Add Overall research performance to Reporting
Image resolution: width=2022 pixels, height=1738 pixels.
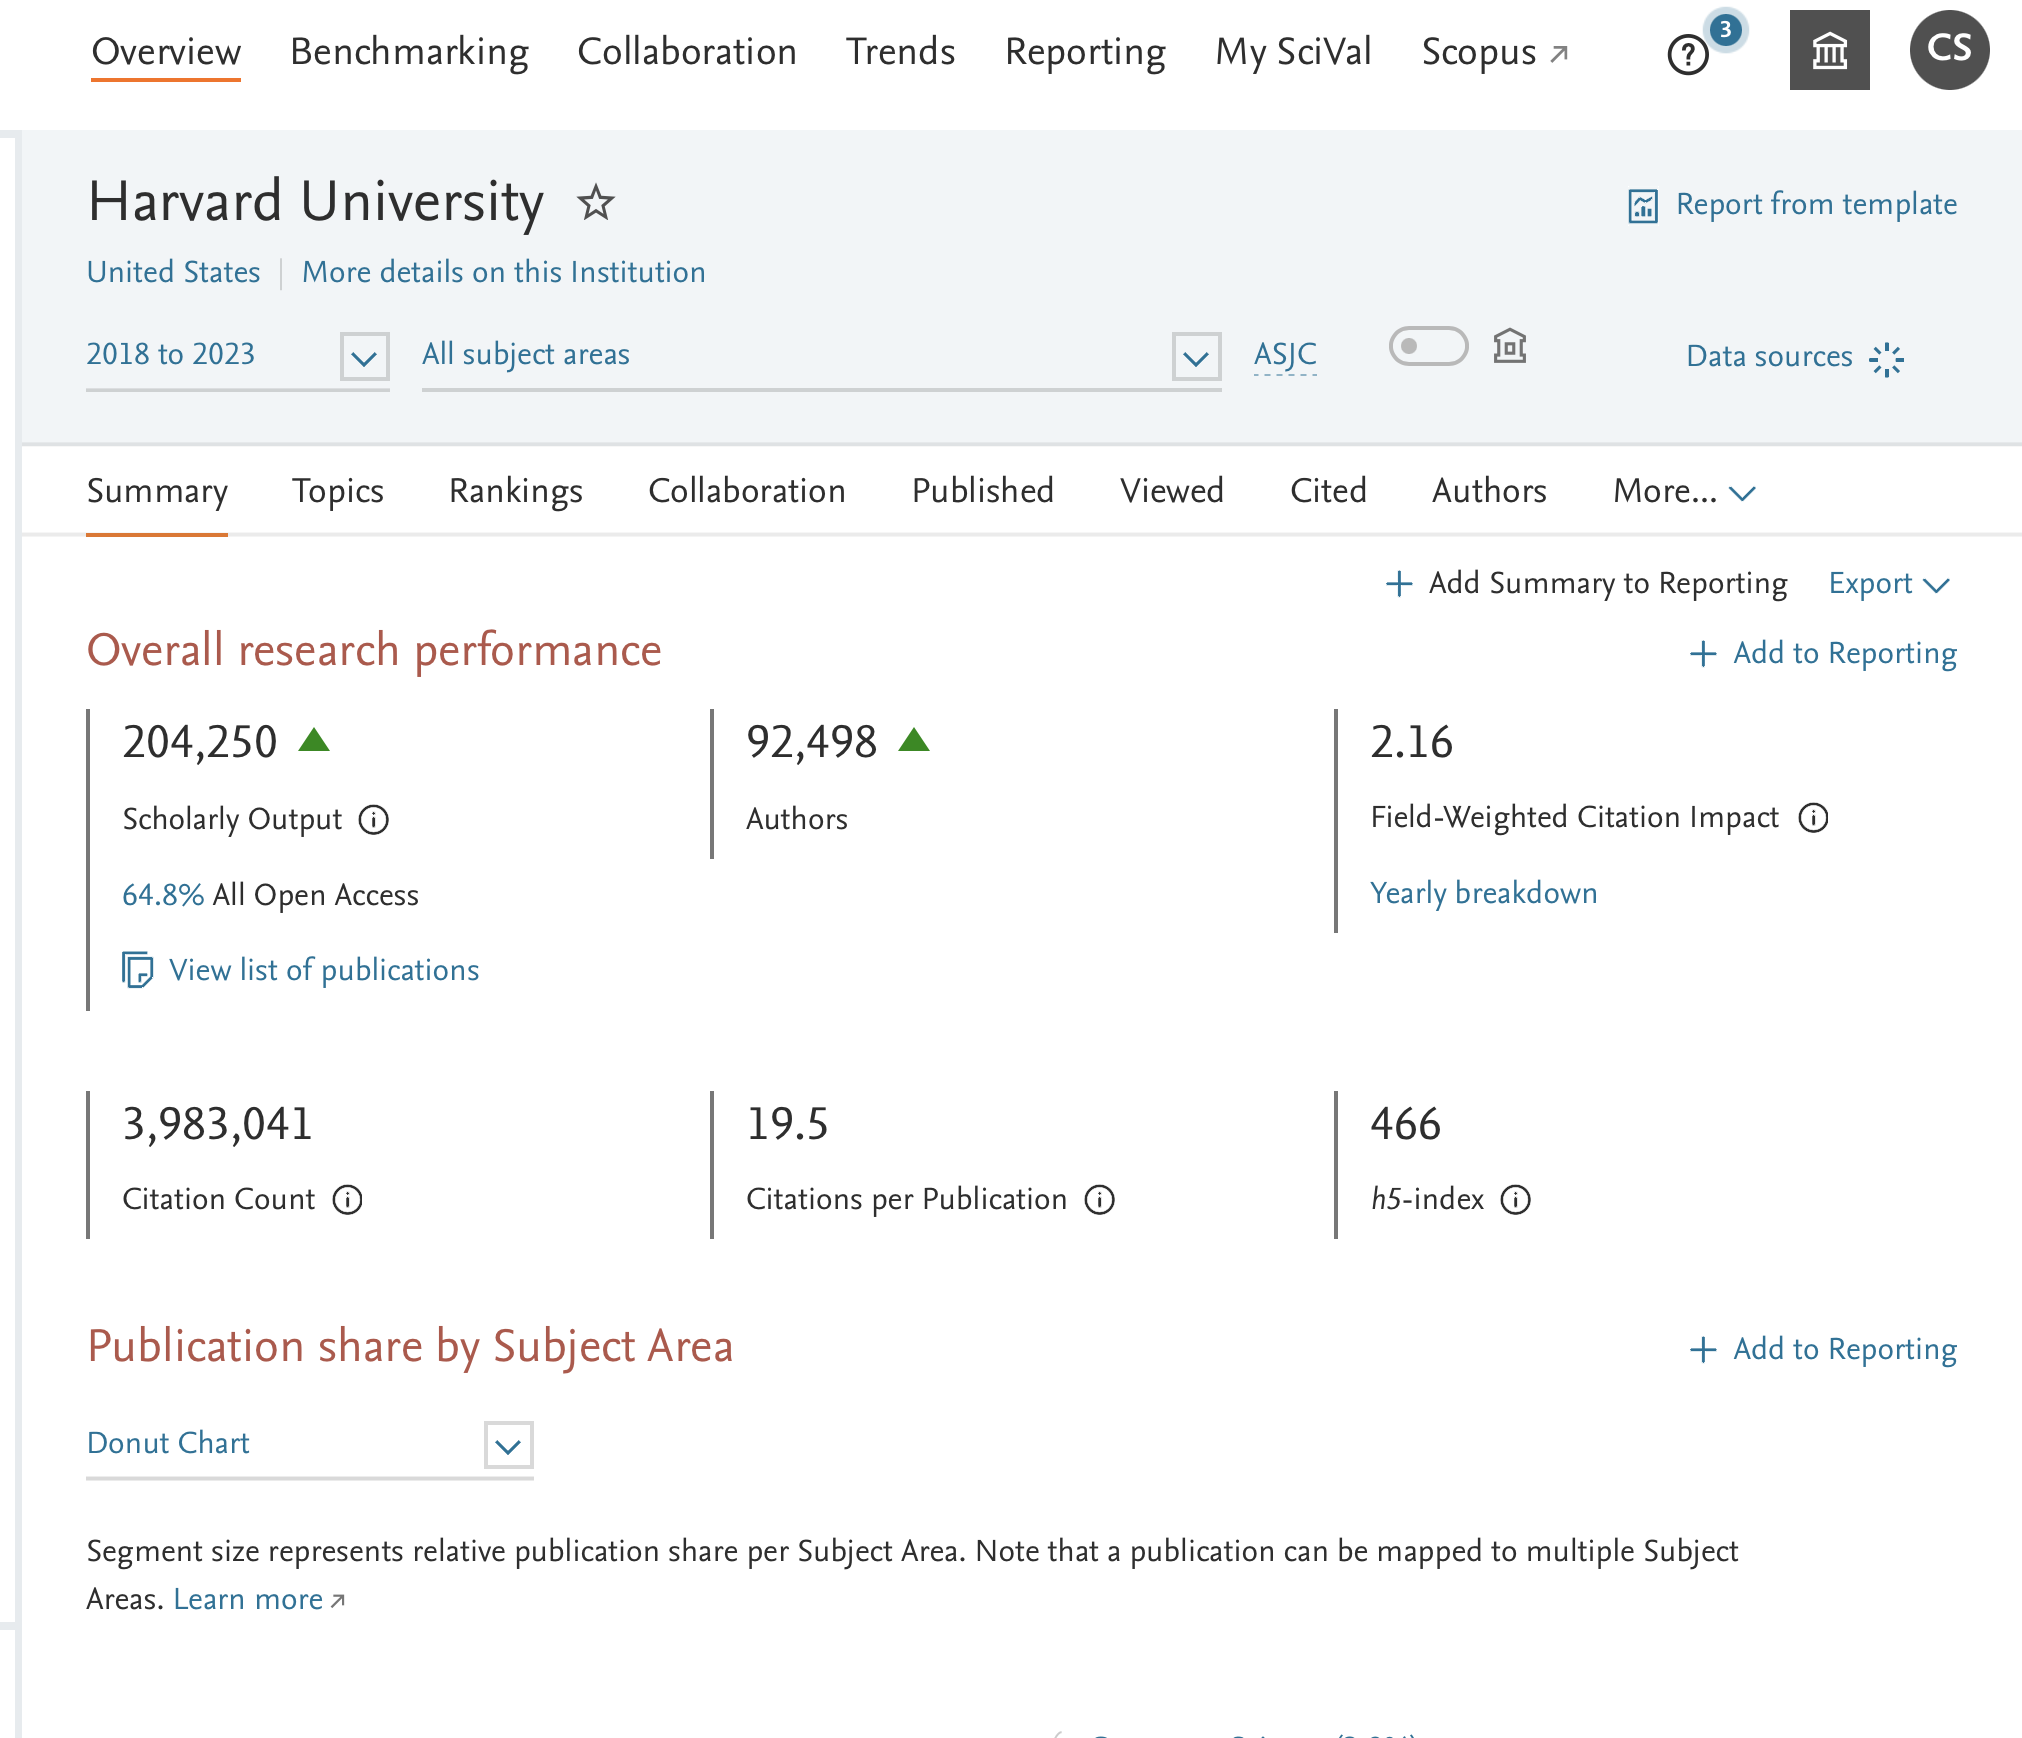[x=1845, y=654]
